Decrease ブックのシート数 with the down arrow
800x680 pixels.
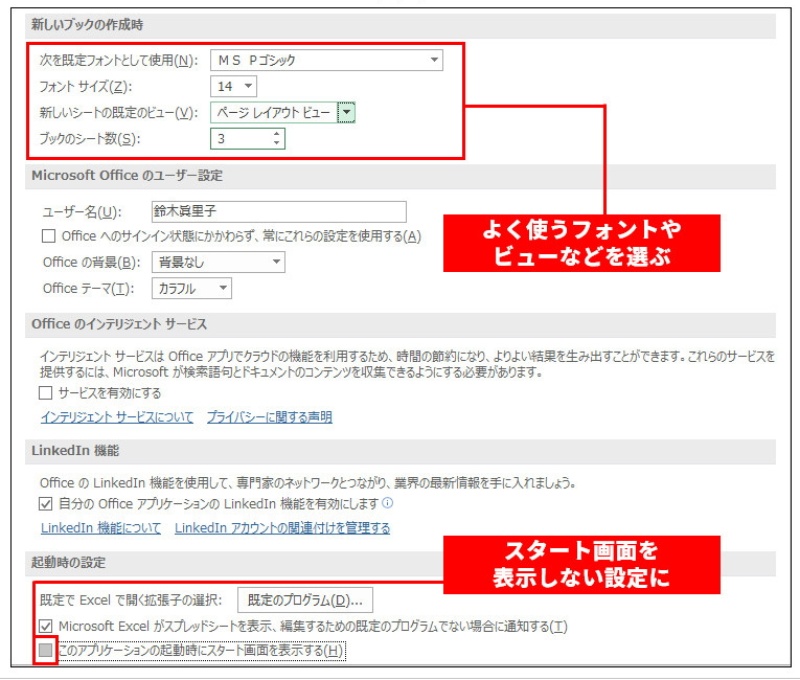click(276, 144)
